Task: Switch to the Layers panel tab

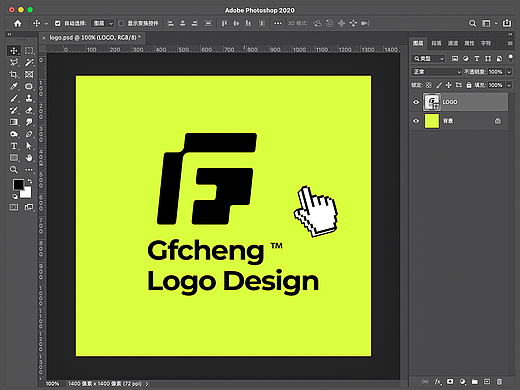Action: coord(418,43)
